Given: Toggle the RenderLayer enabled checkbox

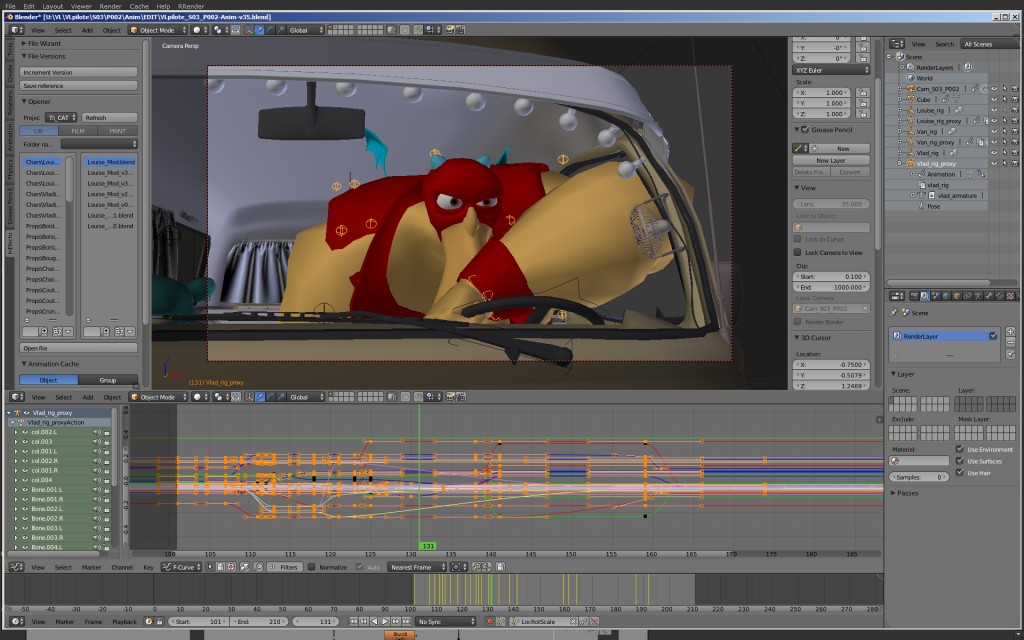Looking at the screenshot, I should (x=993, y=336).
